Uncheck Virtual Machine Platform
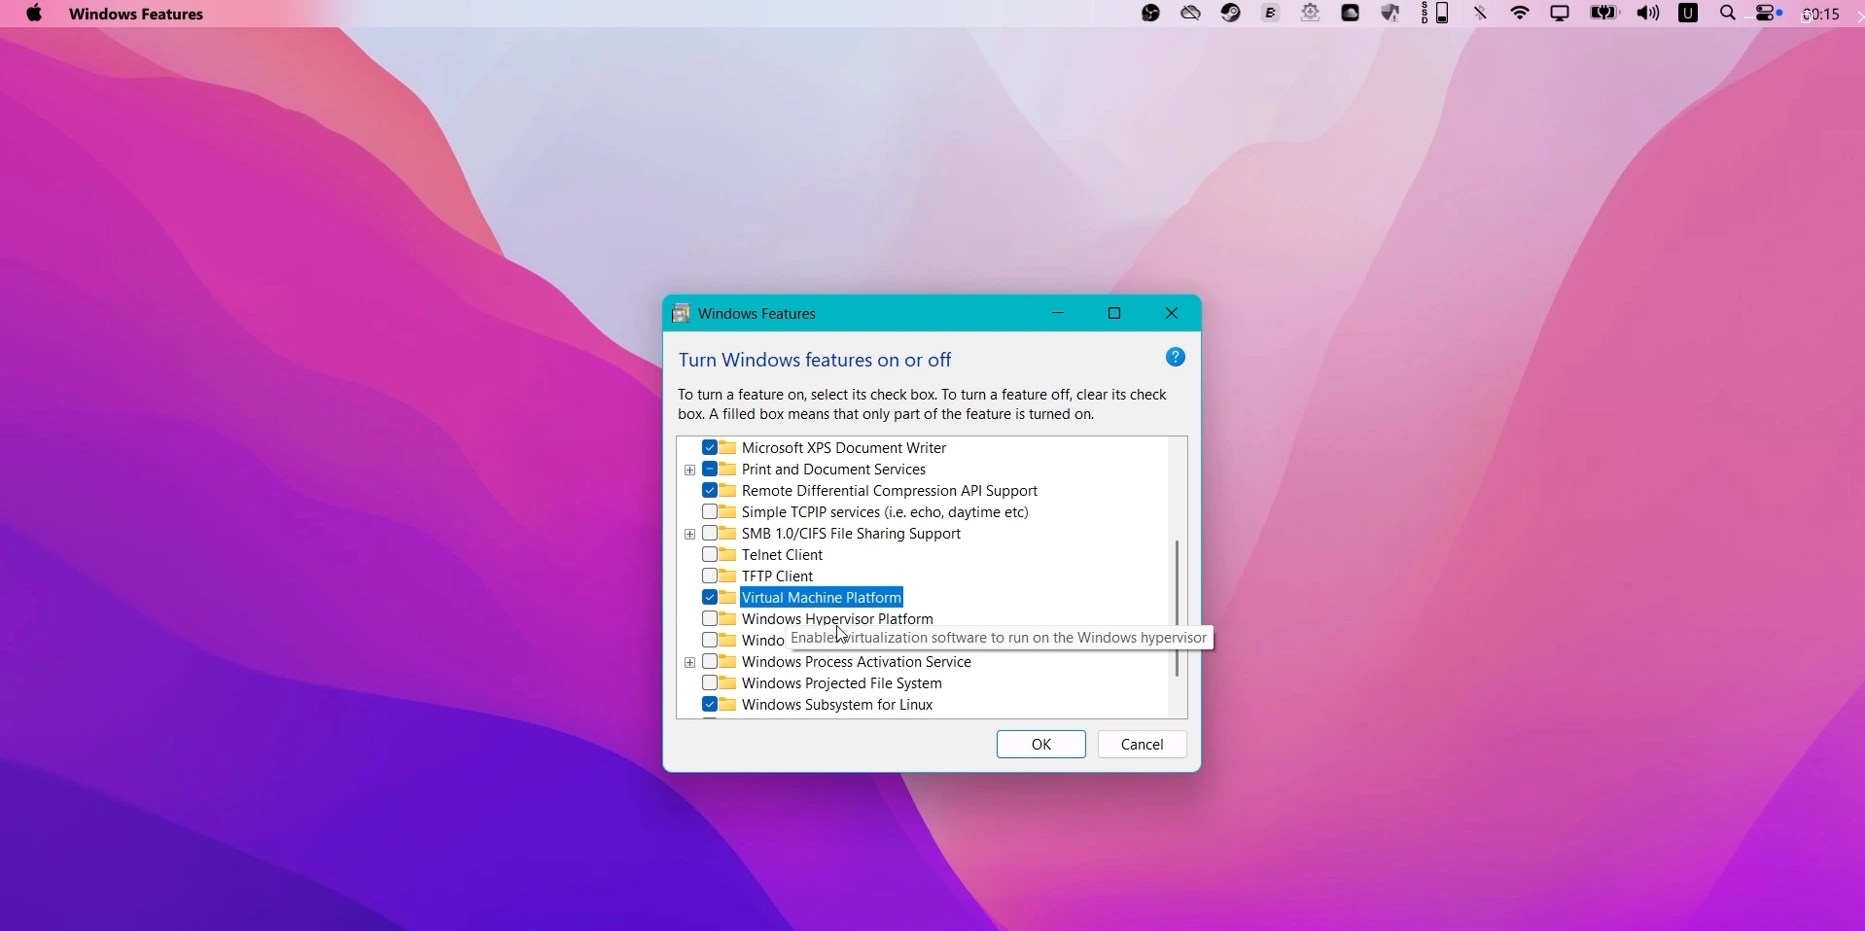This screenshot has width=1865, height=931. [709, 598]
